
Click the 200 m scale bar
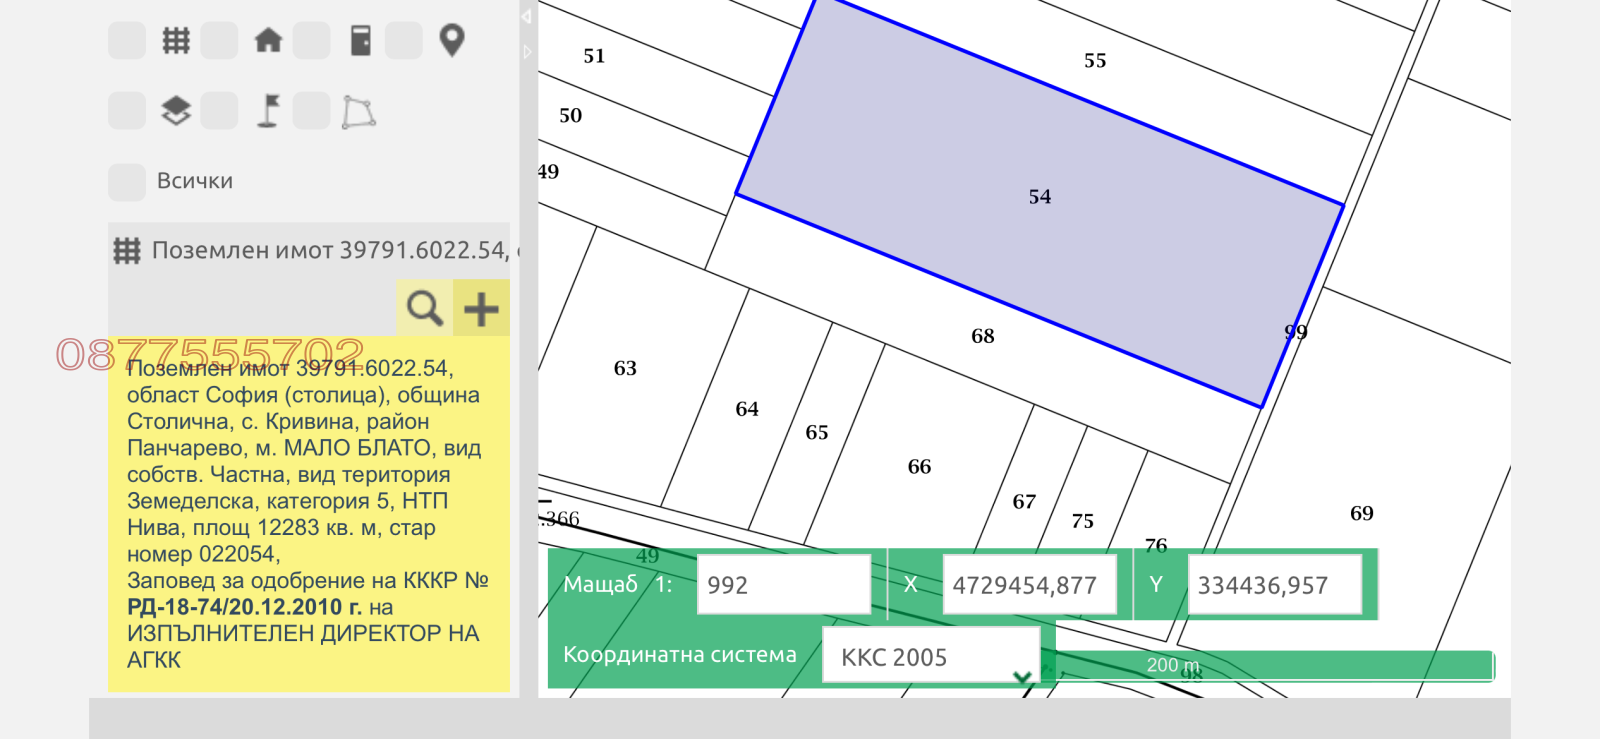click(x=1272, y=665)
